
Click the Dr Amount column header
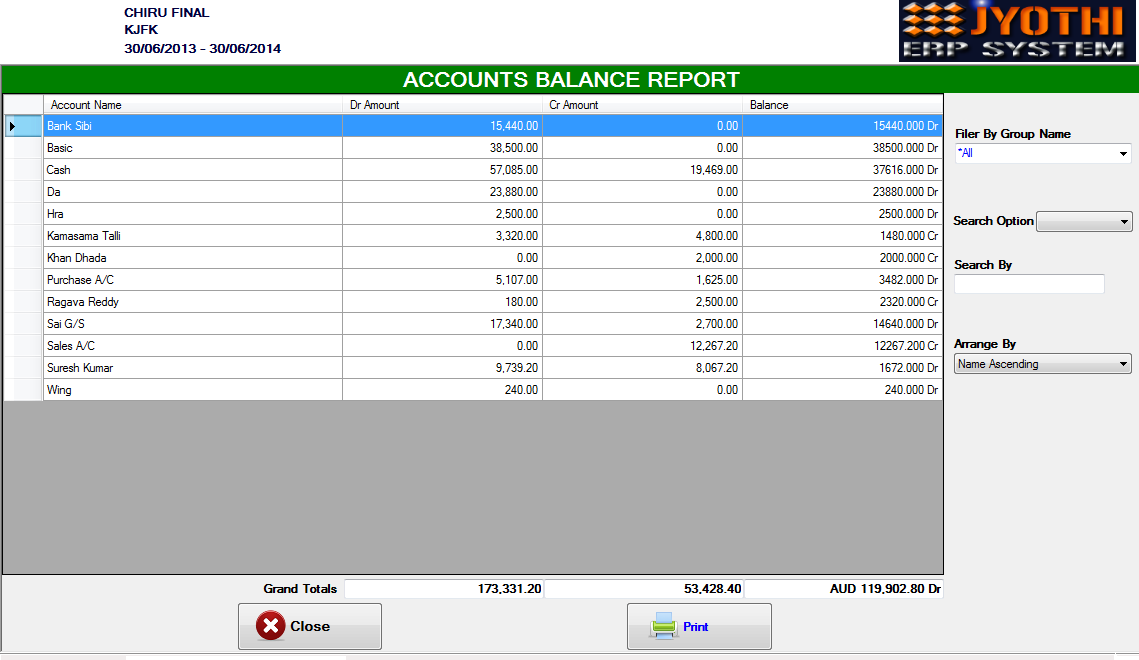440,104
